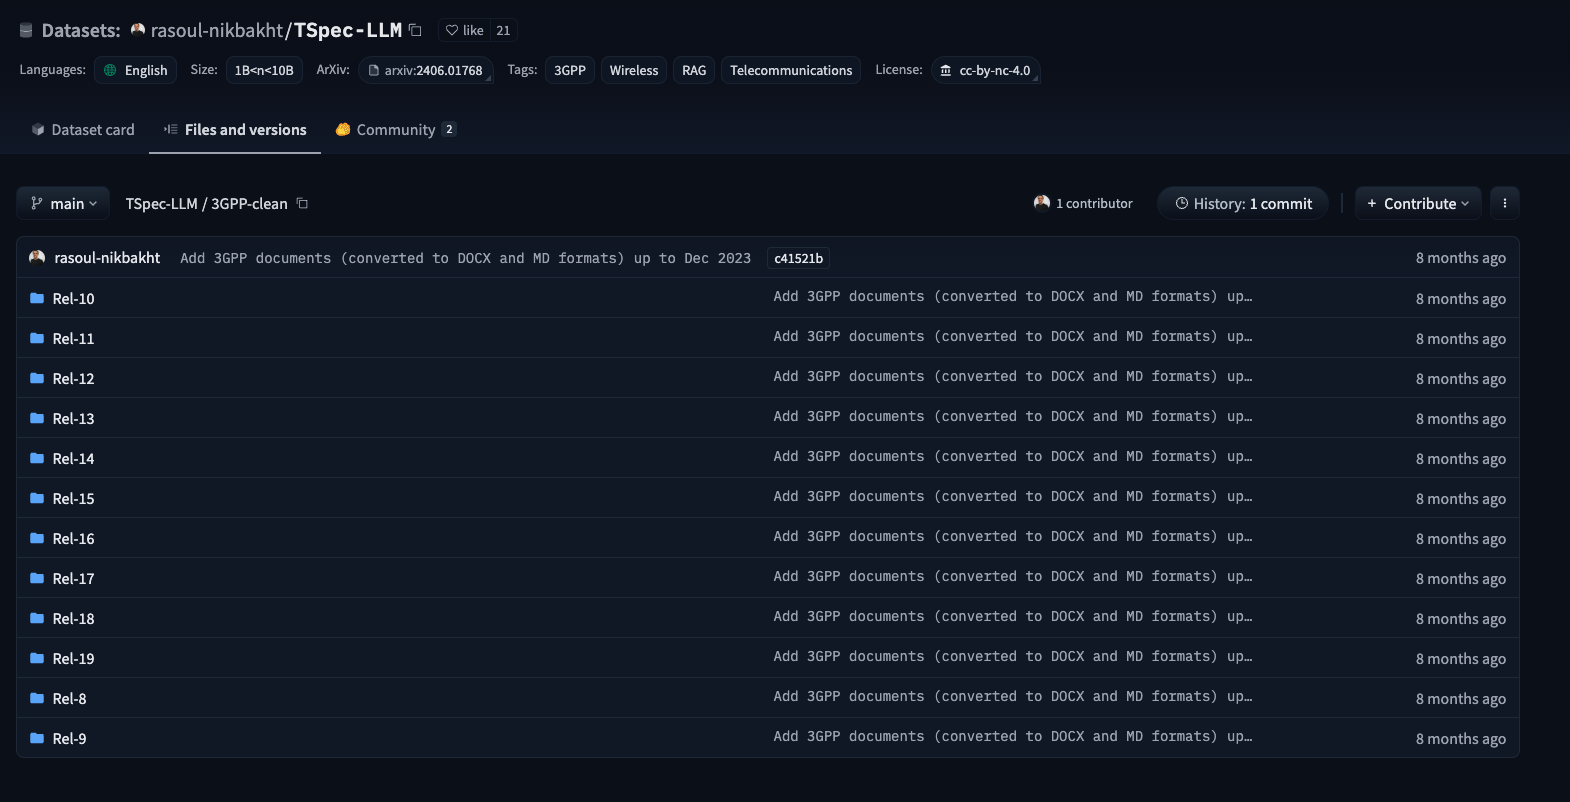Viewport: 1570px width, 802px height.
Task: Click the folder icon beside Rel-10
Action: [37, 298]
